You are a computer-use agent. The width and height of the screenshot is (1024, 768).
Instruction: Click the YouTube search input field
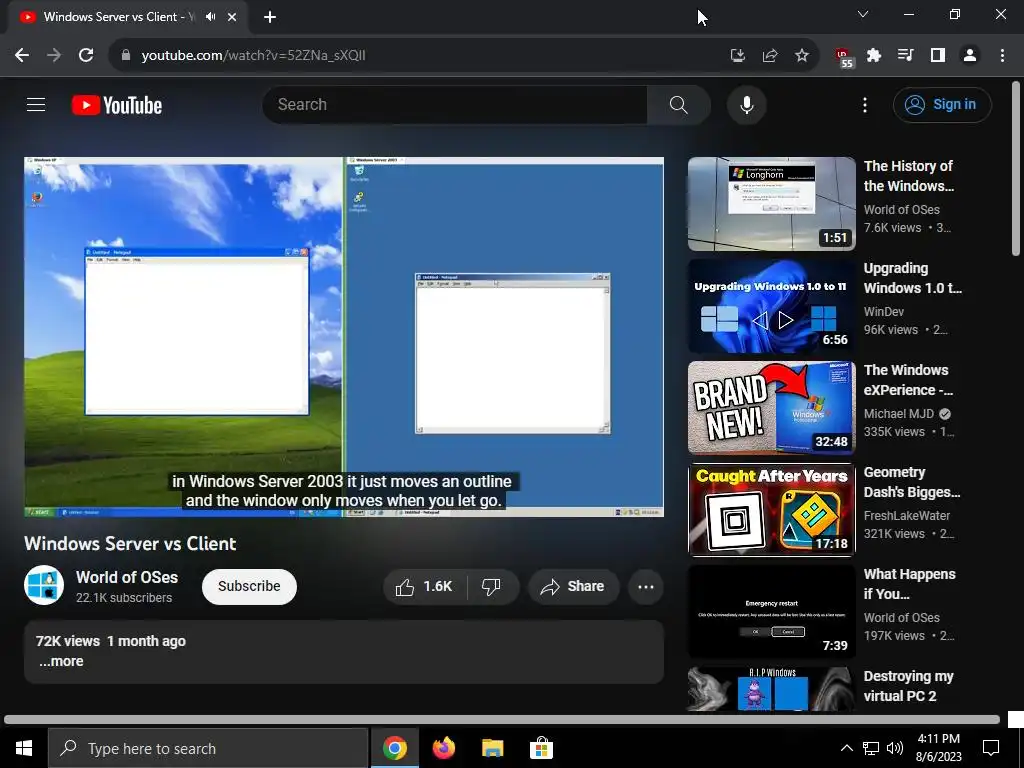coord(455,104)
